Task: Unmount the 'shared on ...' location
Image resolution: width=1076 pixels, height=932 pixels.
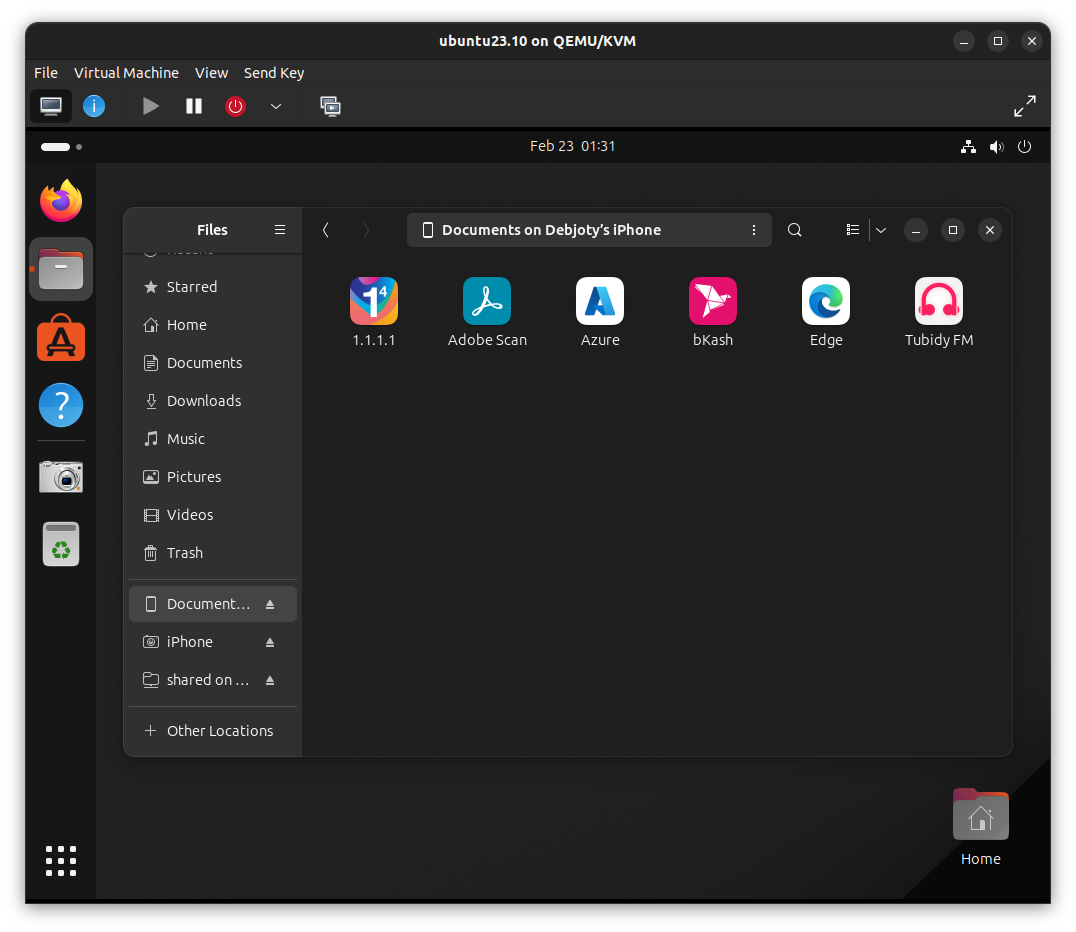Action: click(270, 680)
